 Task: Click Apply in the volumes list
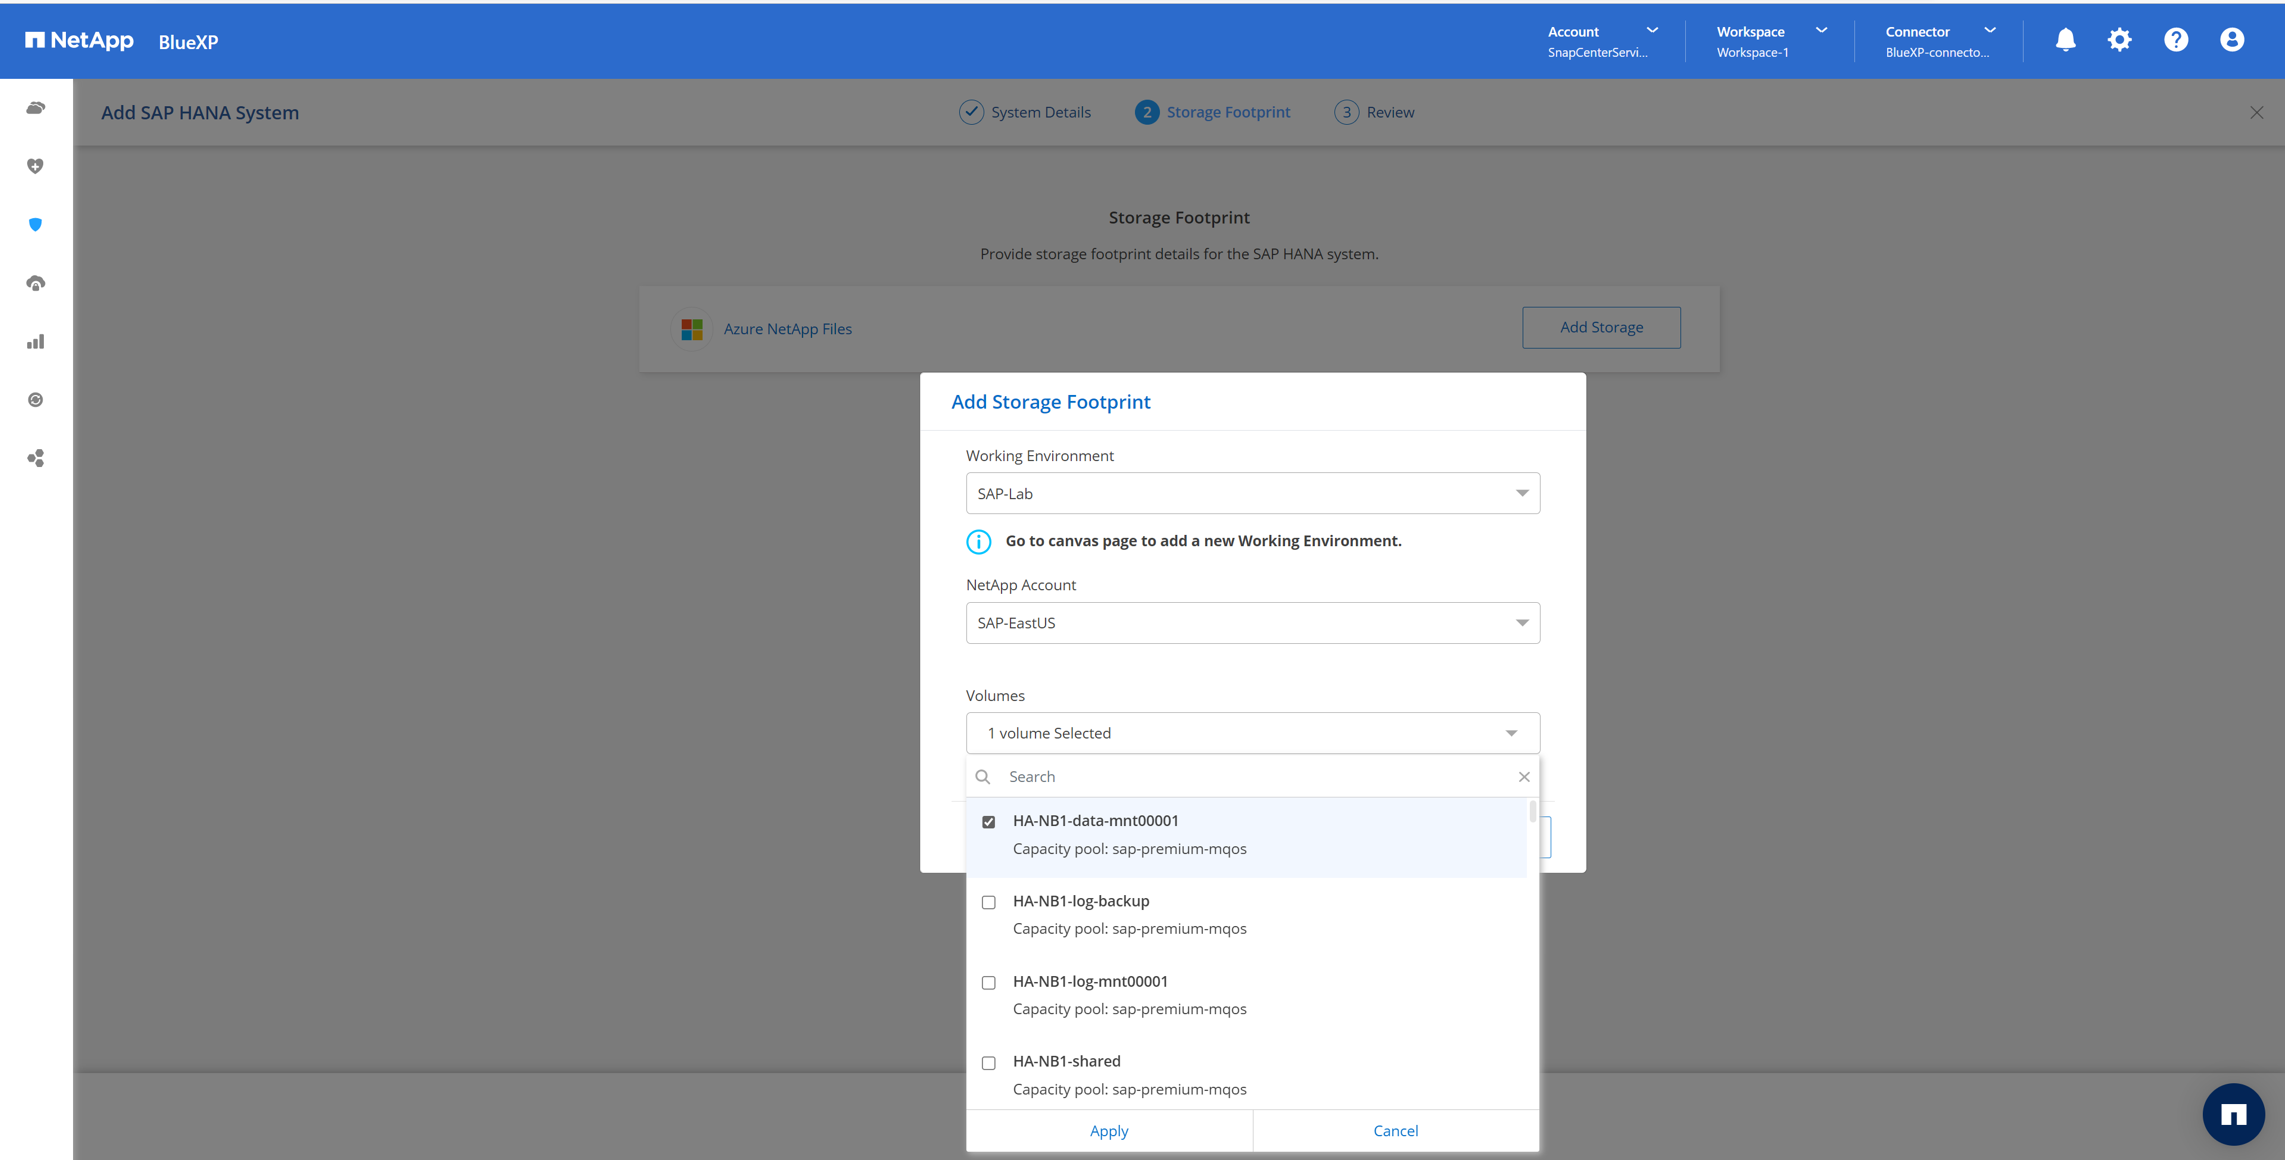(1108, 1131)
